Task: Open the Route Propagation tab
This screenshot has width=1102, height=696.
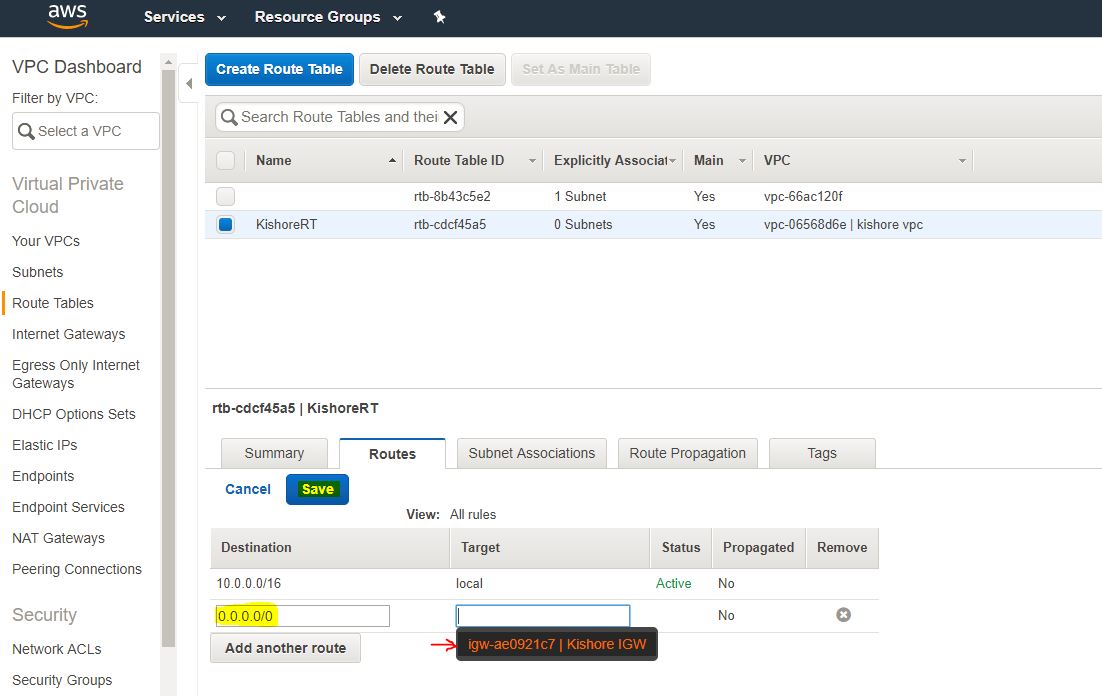Action: pyautogui.click(x=687, y=453)
